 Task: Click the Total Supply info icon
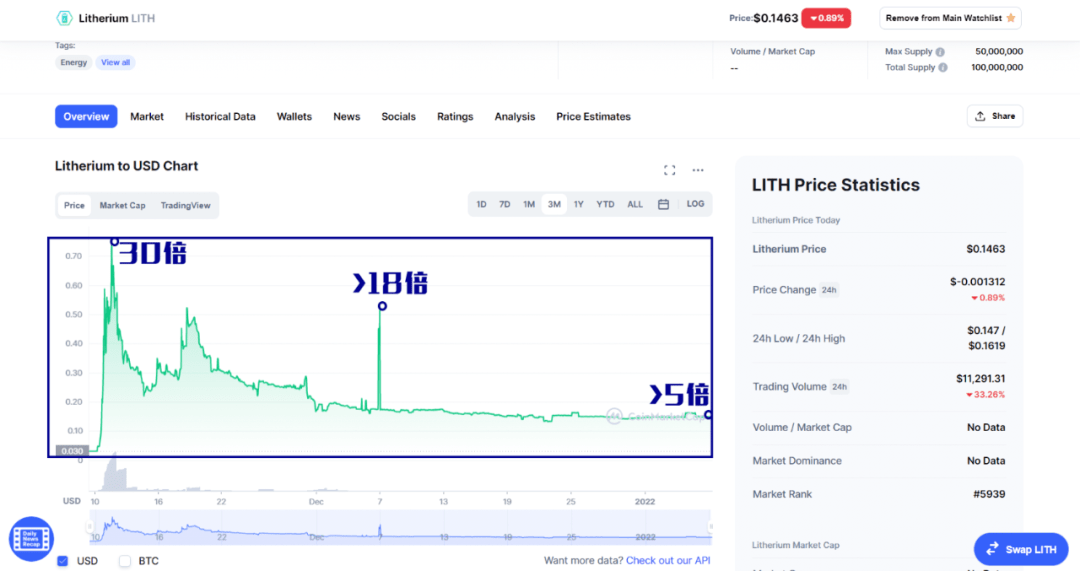943,68
